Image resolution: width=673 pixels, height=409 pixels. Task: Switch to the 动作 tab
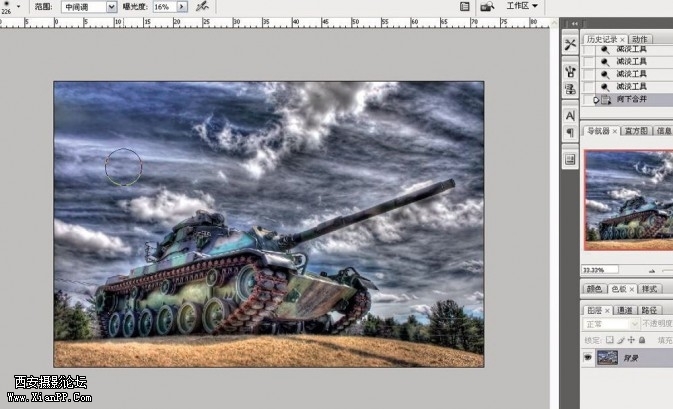(x=640, y=39)
